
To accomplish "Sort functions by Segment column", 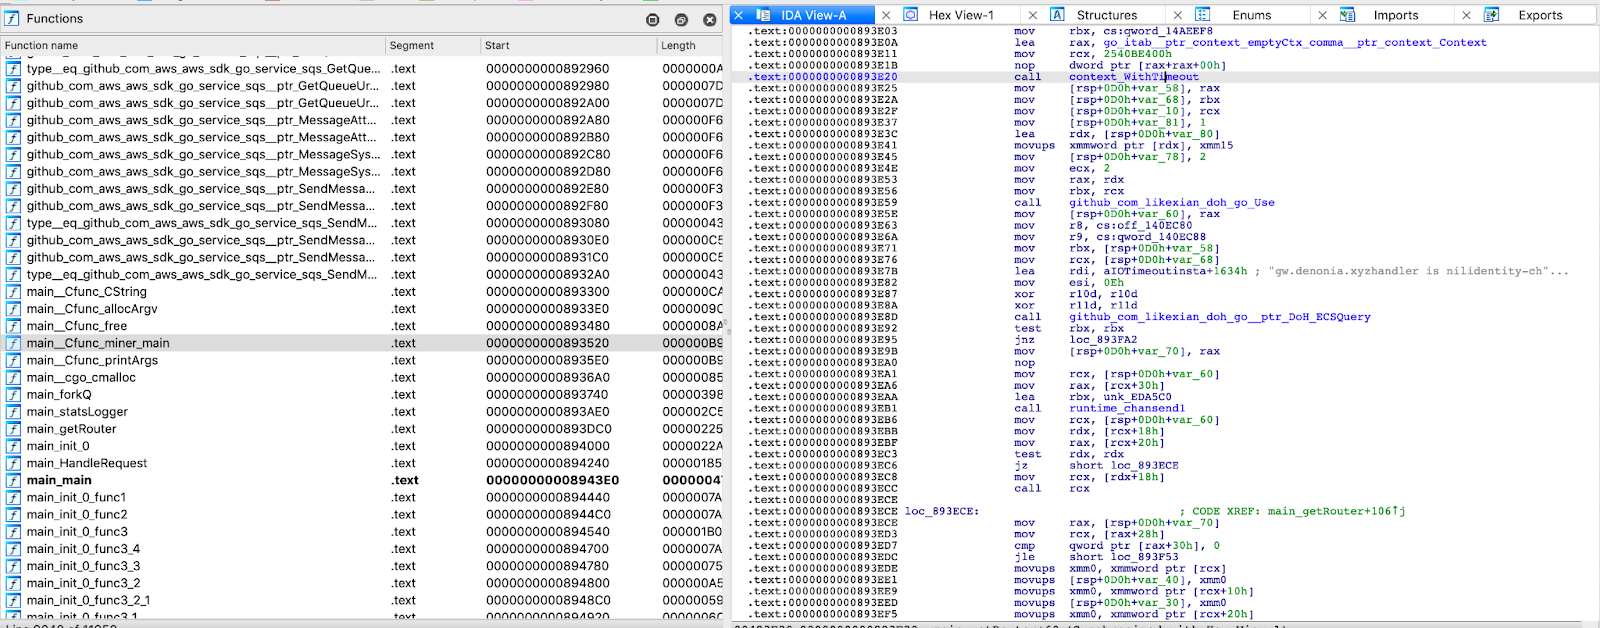I will [411, 46].
